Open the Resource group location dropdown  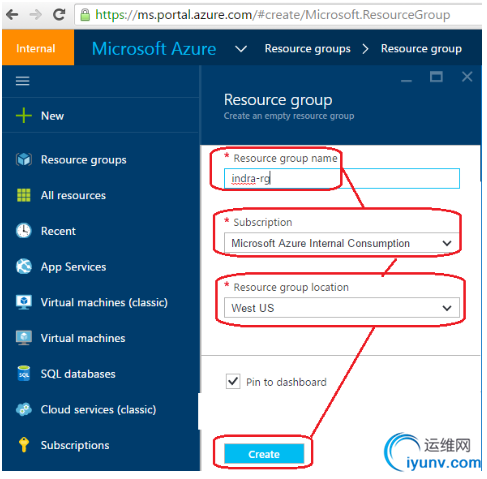(342, 308)
